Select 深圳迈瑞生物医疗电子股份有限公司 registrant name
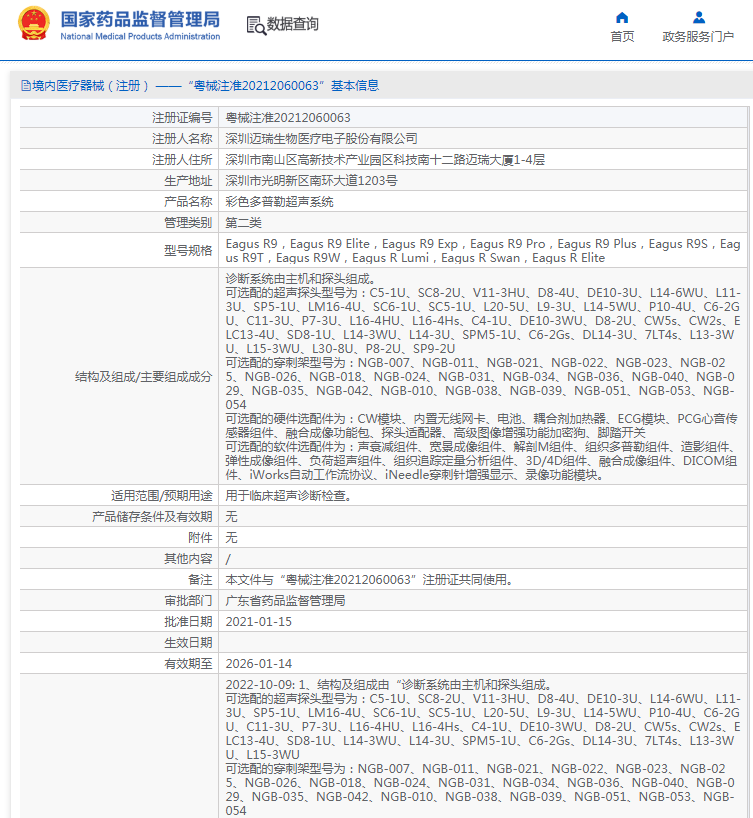 click(x=321, y=139)
